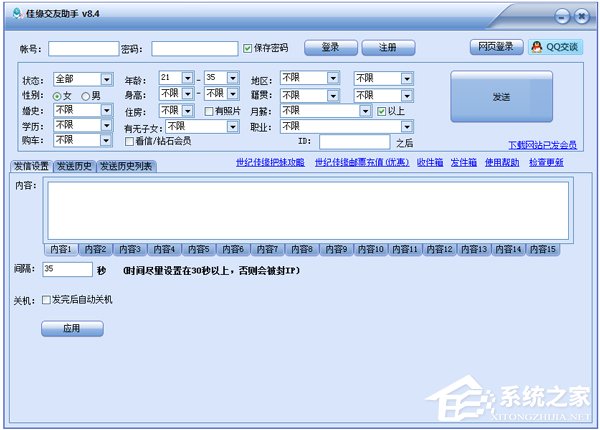The image size is (600, 430).
Task: Open the 检查更新 link
Action: [x=546, y=162]
